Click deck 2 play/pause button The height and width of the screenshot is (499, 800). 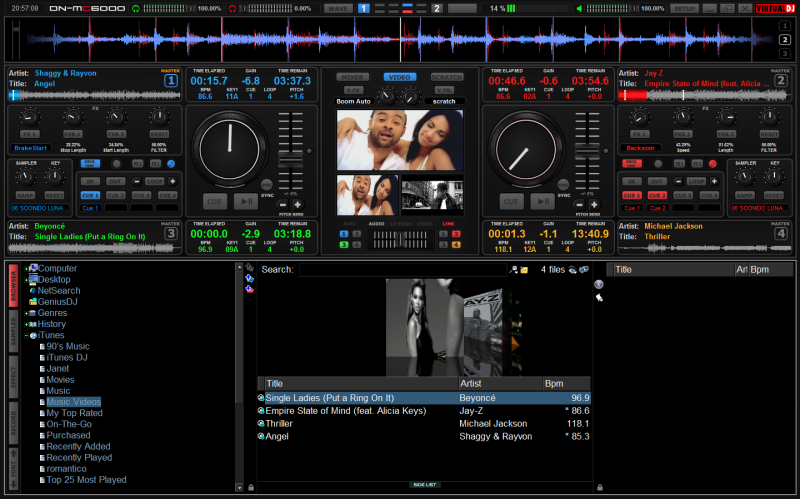[x=543, y=202]
